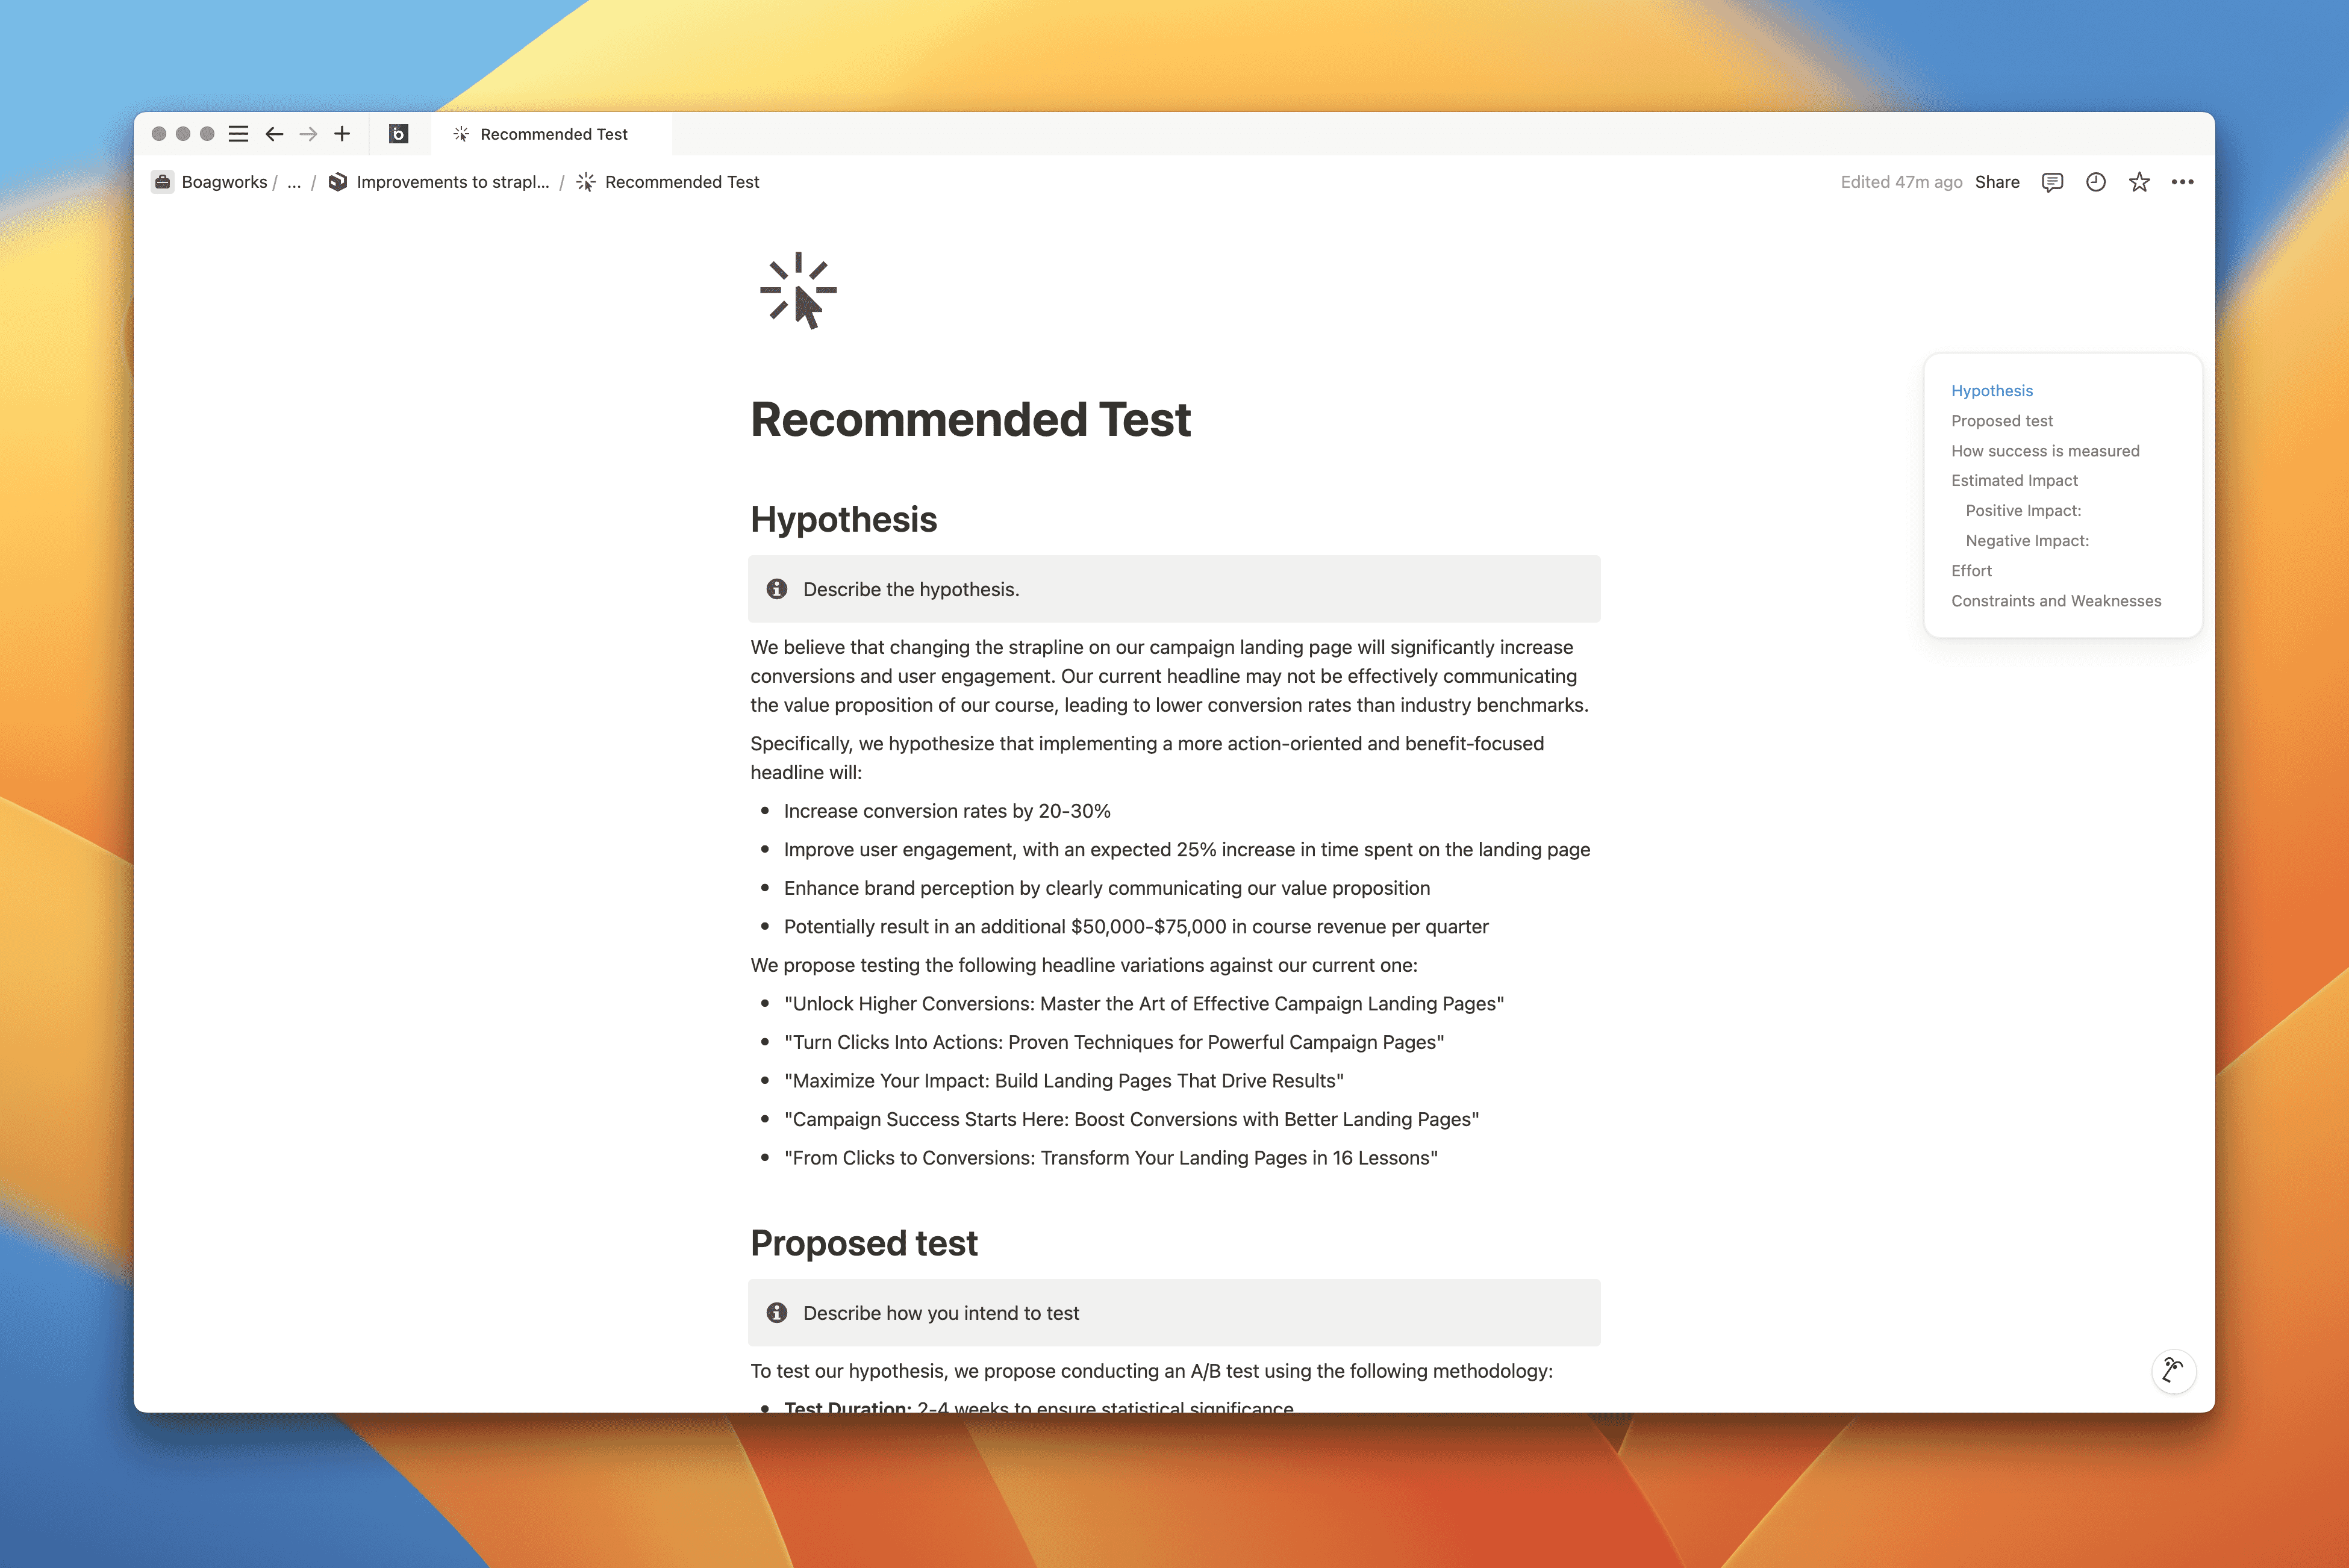Click the Boagworks workspace icon
Viewport: 2349px width, 1568px height.
(x=164, y=182)
